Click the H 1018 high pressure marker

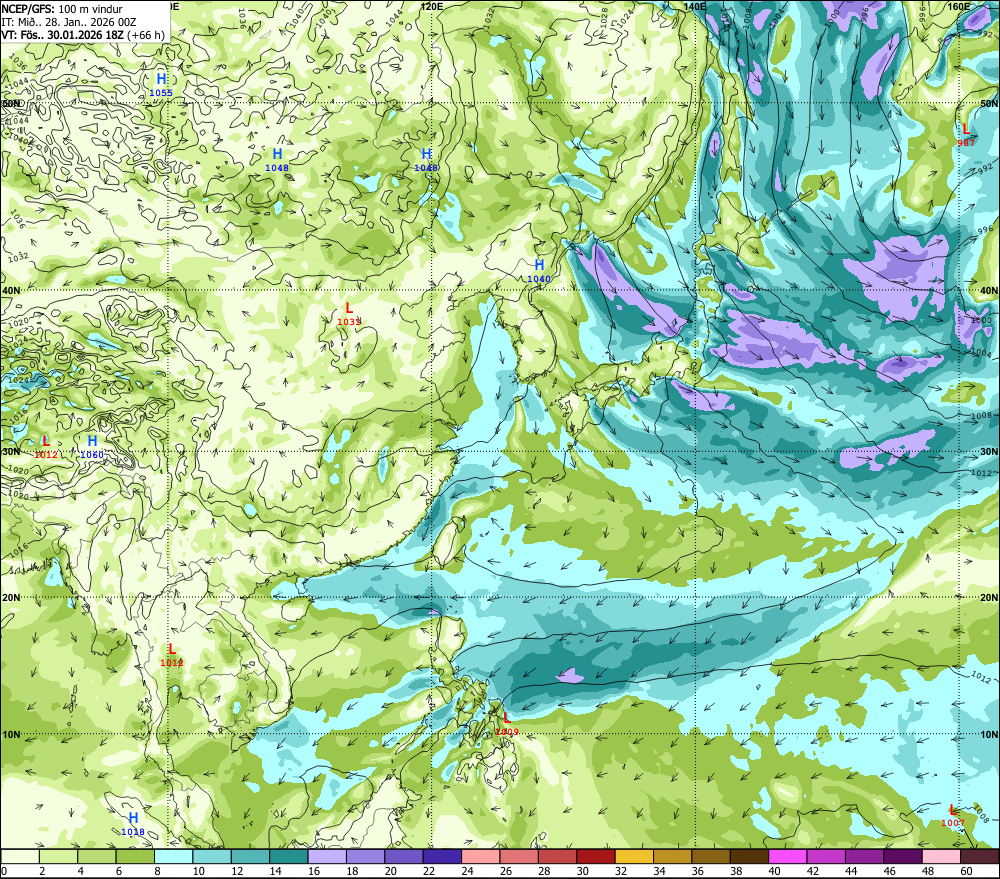coord(133,824)
